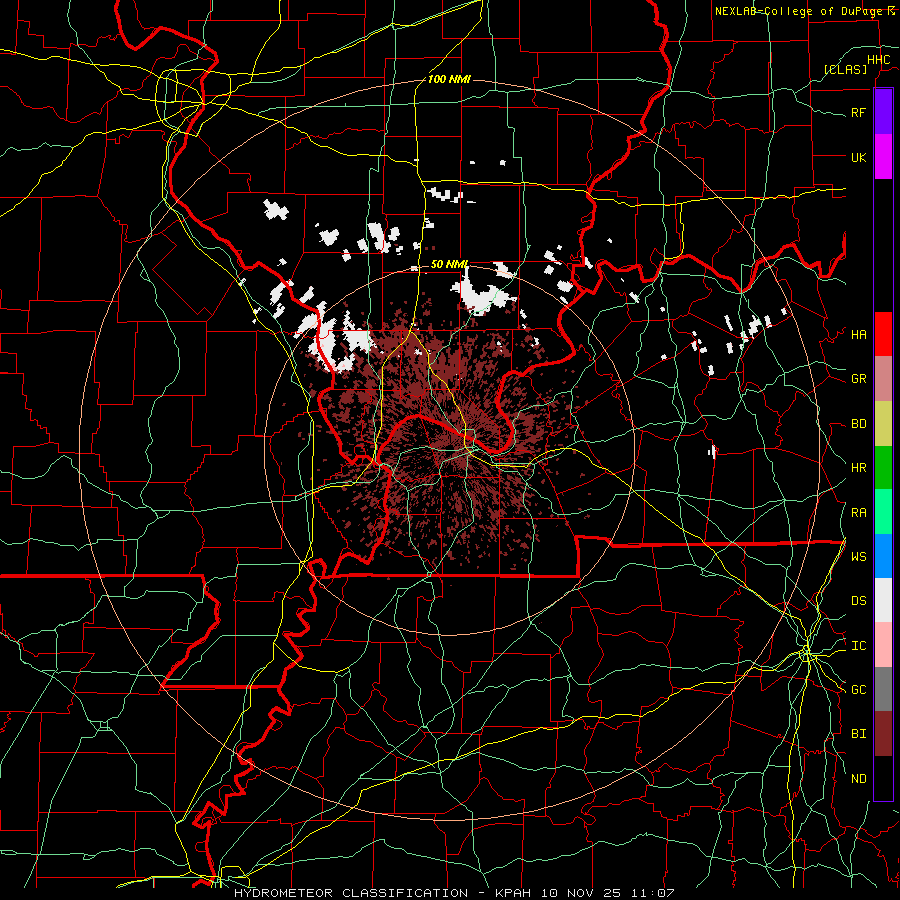The width and height of the screenshot is (900, 900).
Task: Click the GC legend label
Action: (859, 690)
